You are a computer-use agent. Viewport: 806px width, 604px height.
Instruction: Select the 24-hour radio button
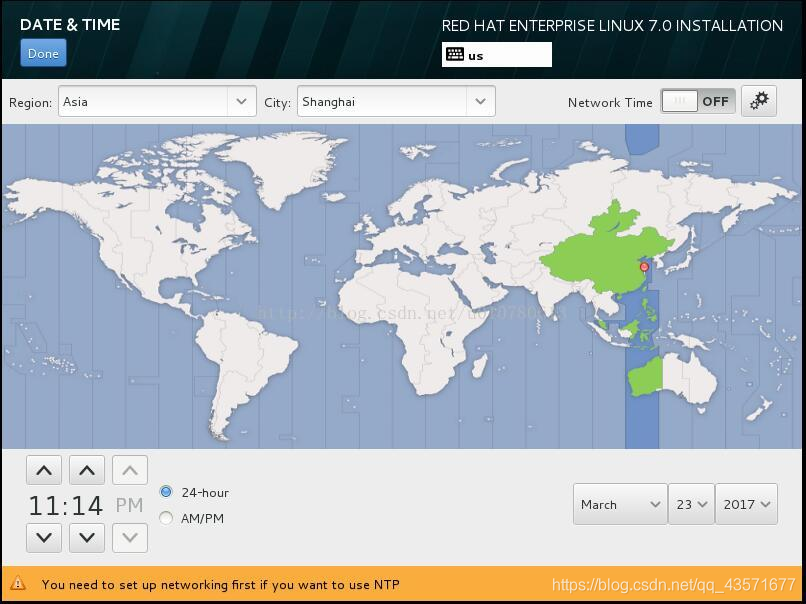point(166,492)
